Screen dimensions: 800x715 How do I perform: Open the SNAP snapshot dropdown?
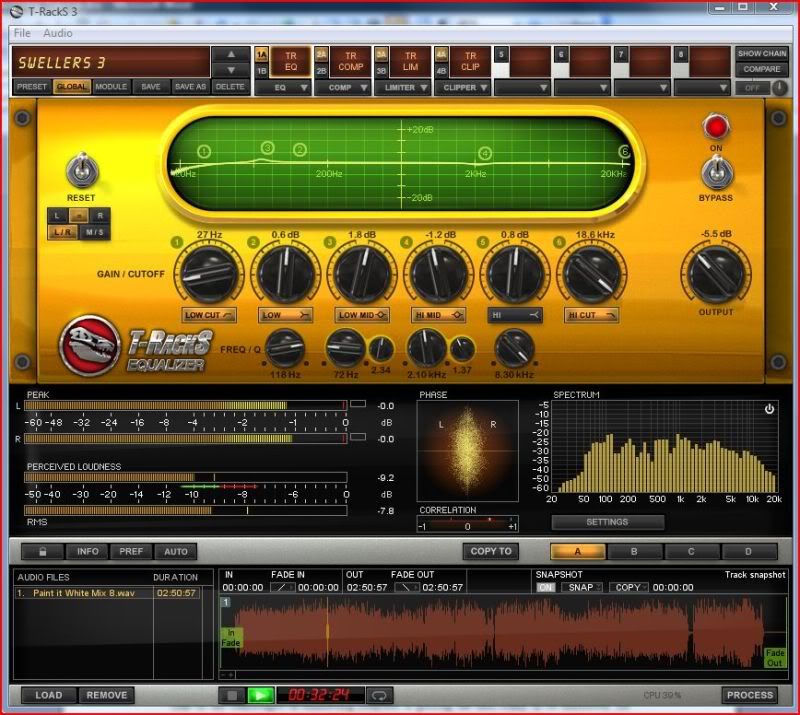(x=582, y=587)
